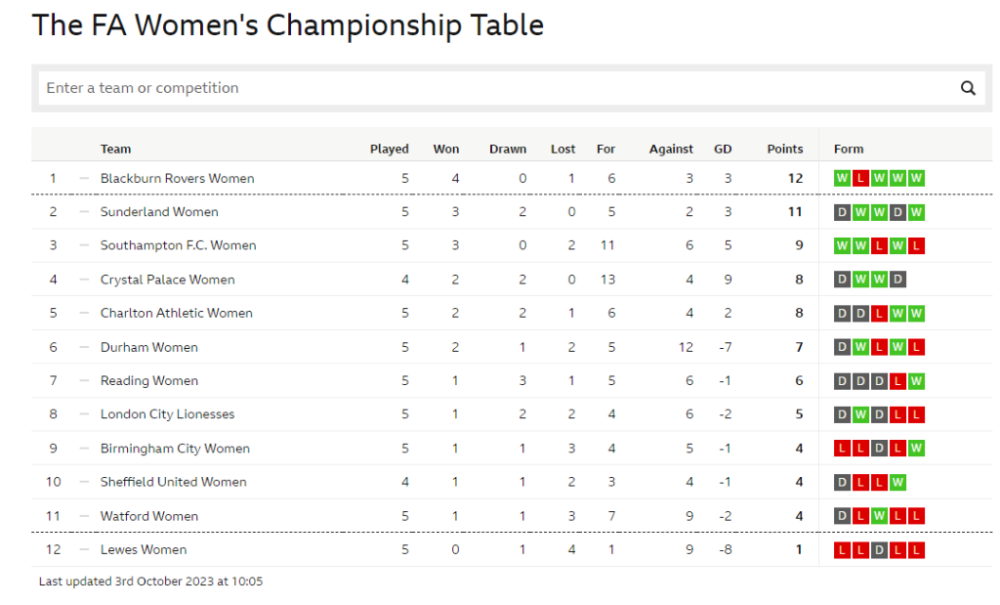Open Durham Women team page
Viewport: 1000px width, 605px height.
(149, 347)
